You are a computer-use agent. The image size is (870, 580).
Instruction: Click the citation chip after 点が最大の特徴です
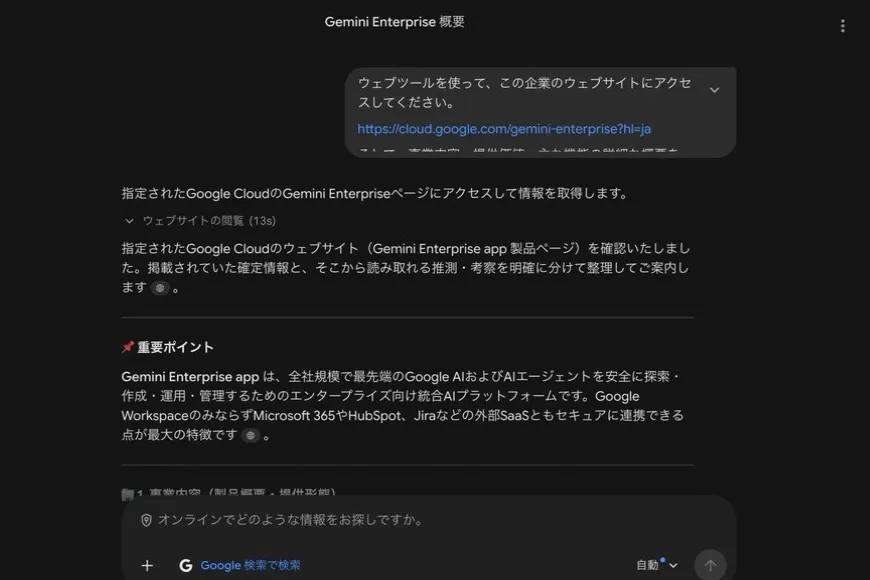coord(251,436)
